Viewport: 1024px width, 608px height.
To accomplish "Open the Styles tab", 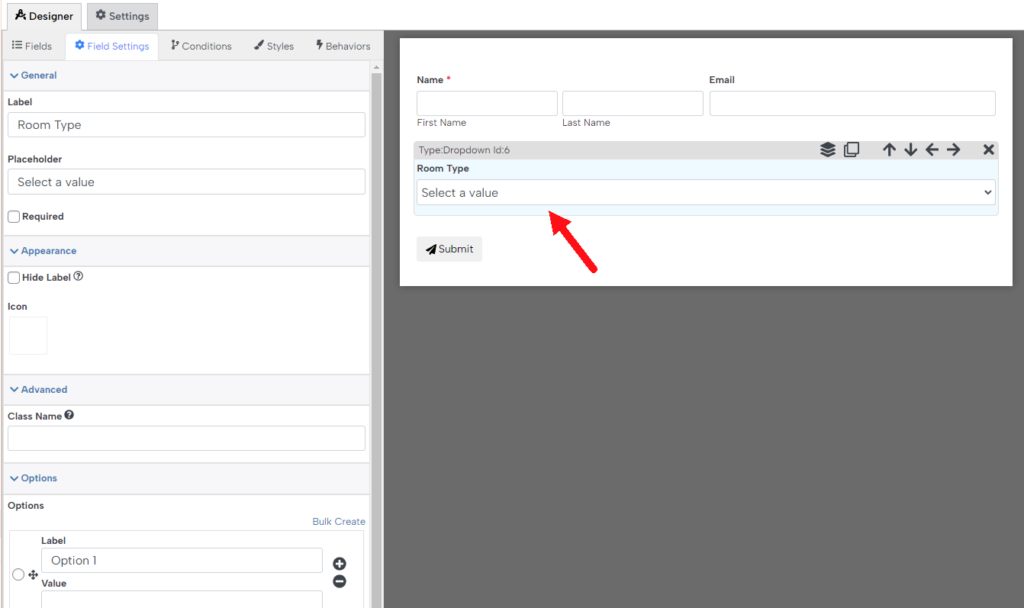I will point(274,46).
